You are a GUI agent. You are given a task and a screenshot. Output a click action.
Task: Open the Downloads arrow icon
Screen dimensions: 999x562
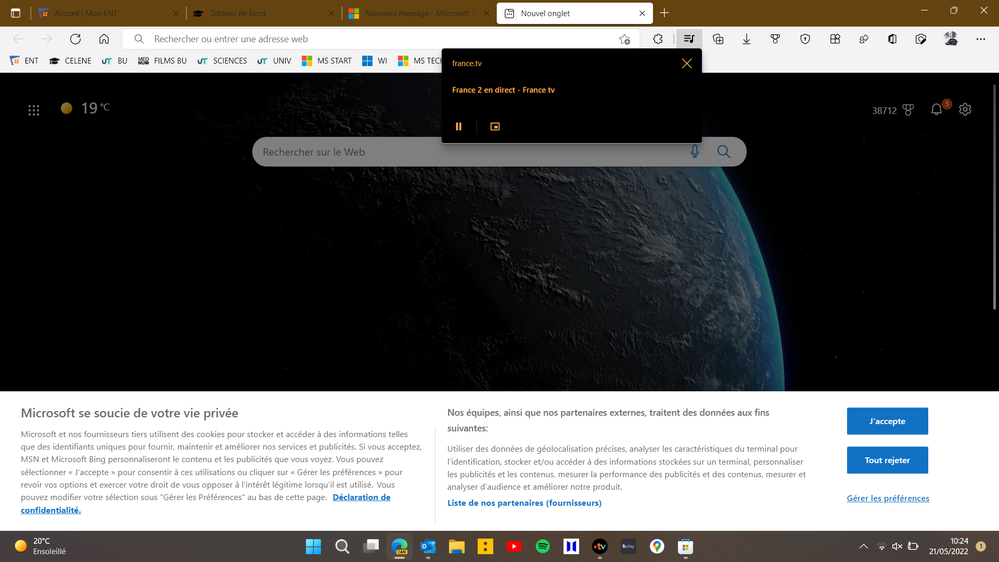[746, 39]
